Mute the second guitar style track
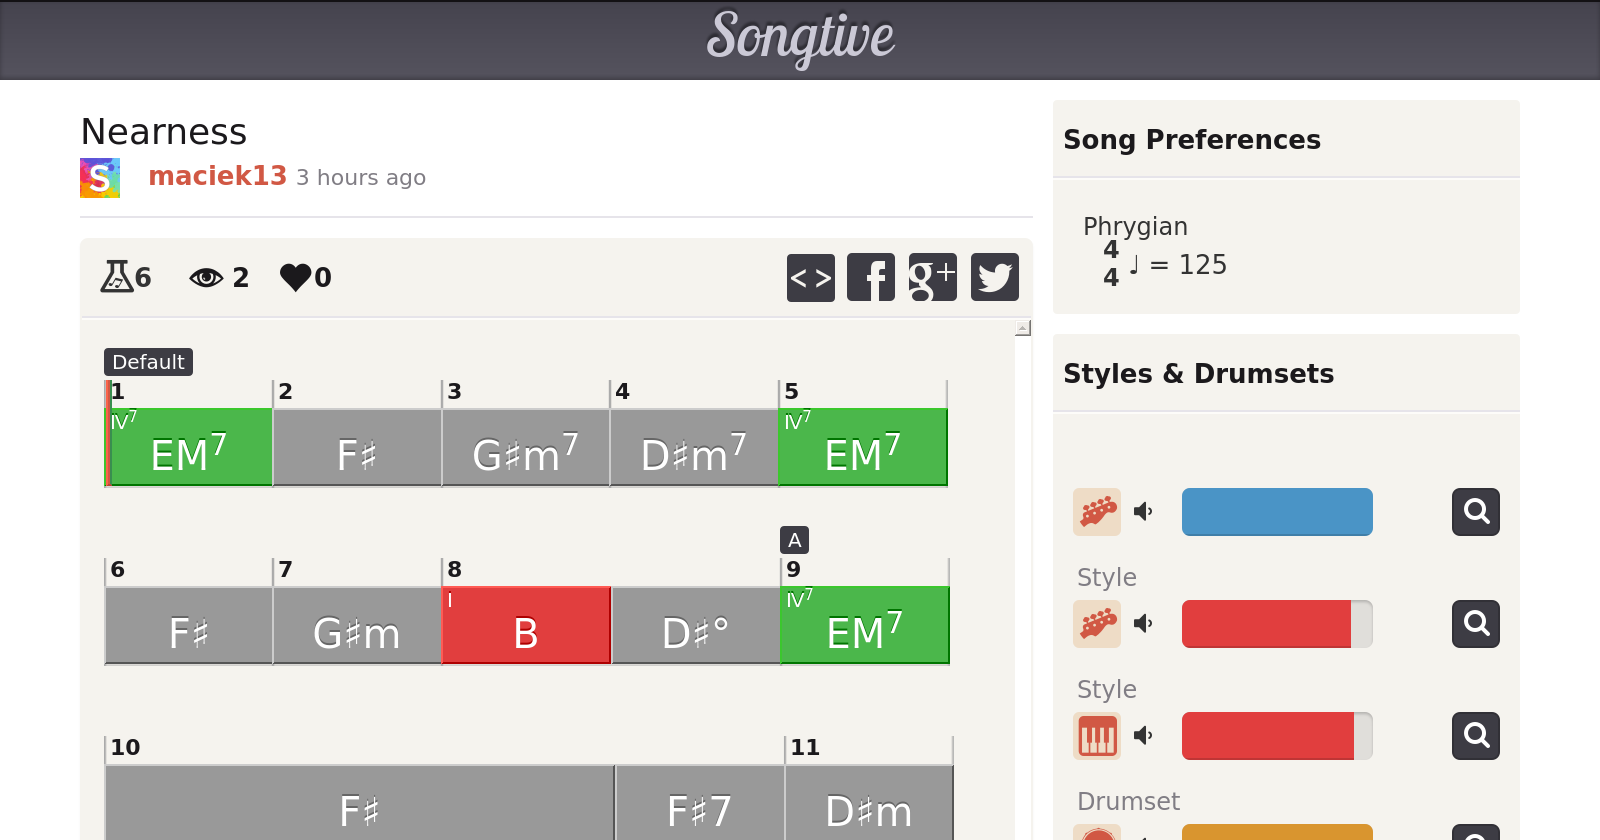Screen dimensions: 1600x840 1143,624
